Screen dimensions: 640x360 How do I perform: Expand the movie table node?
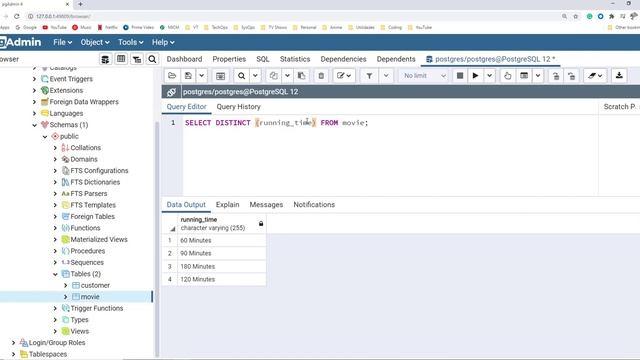(66, 297)
